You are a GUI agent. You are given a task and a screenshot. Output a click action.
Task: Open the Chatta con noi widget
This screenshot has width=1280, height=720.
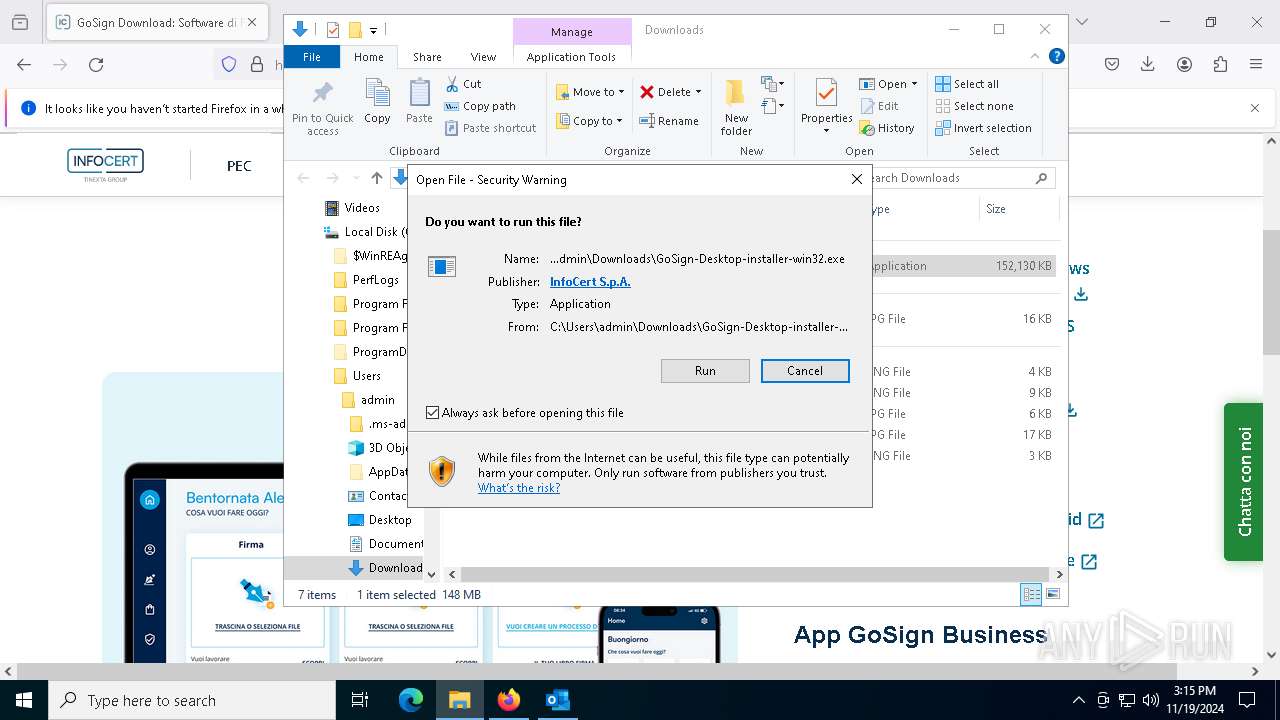(x=1243, y=482)
